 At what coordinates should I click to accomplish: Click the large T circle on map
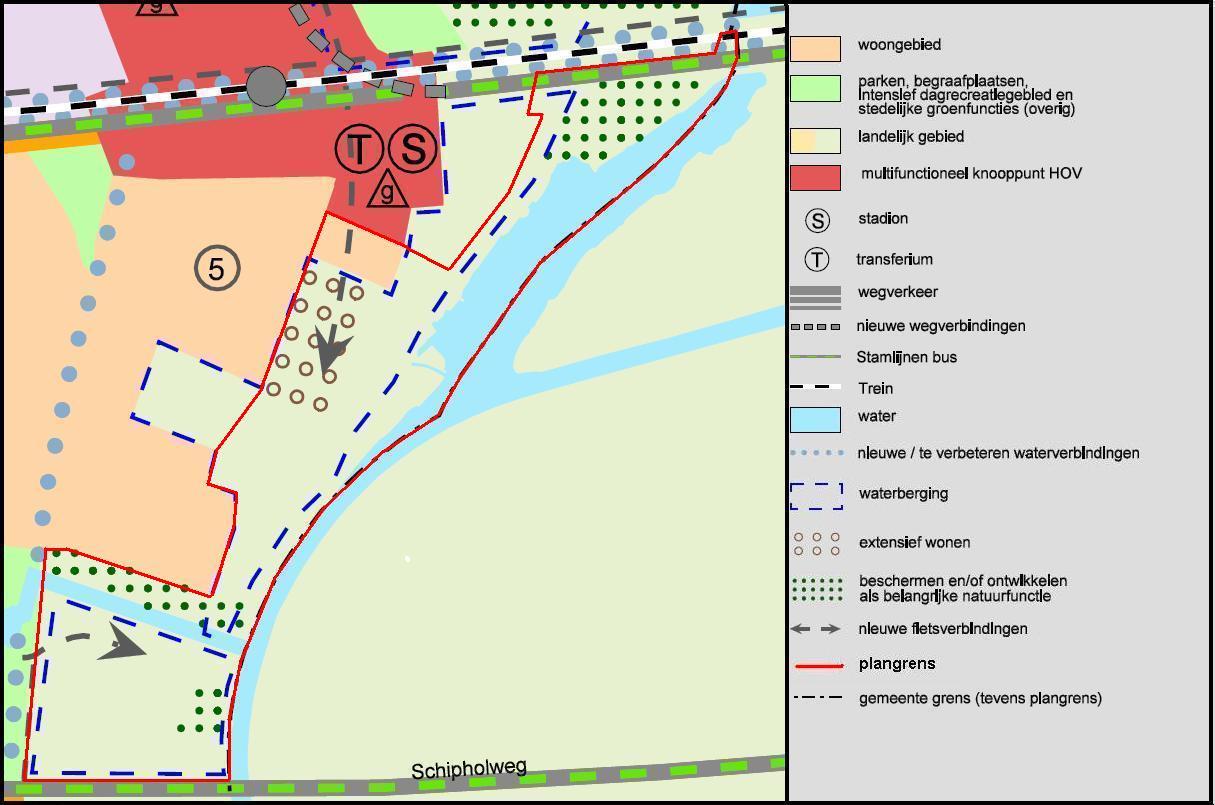click(x=358, y=149)
